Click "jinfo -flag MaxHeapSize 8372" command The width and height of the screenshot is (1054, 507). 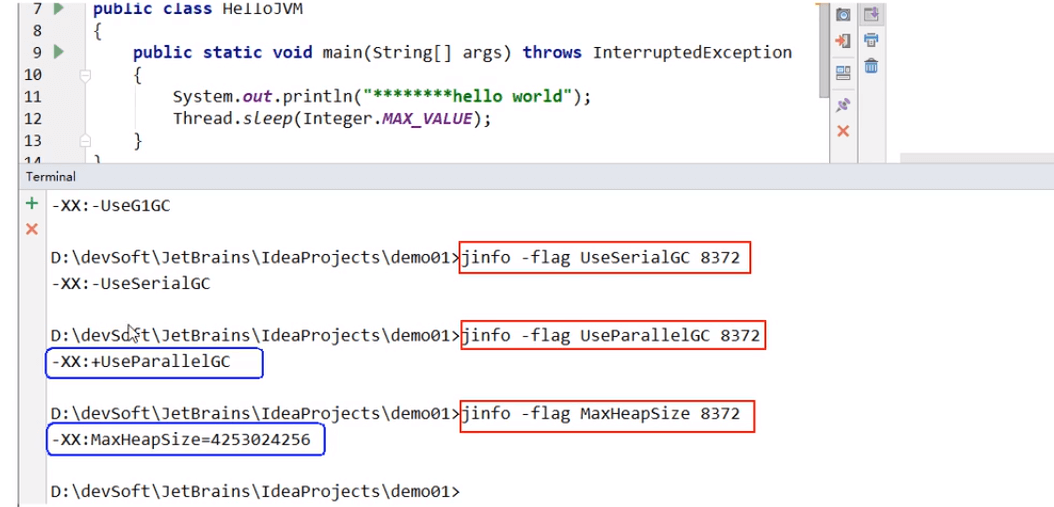point(601,413)
